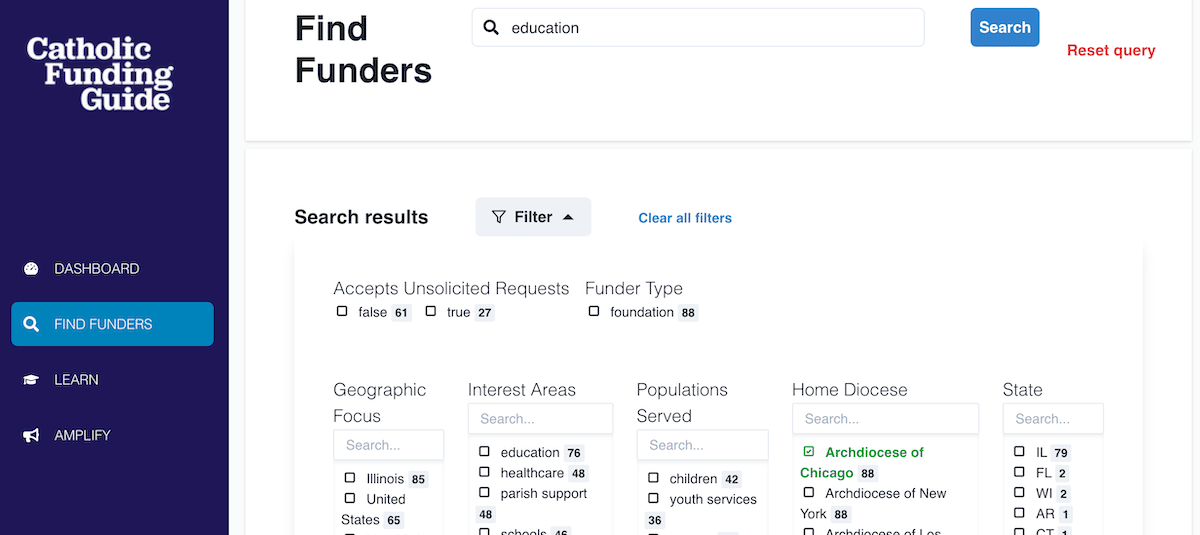Screen dimensions: 1200x535
Task: Click the funnel icon on Filter button
Action: coord(499,217)
